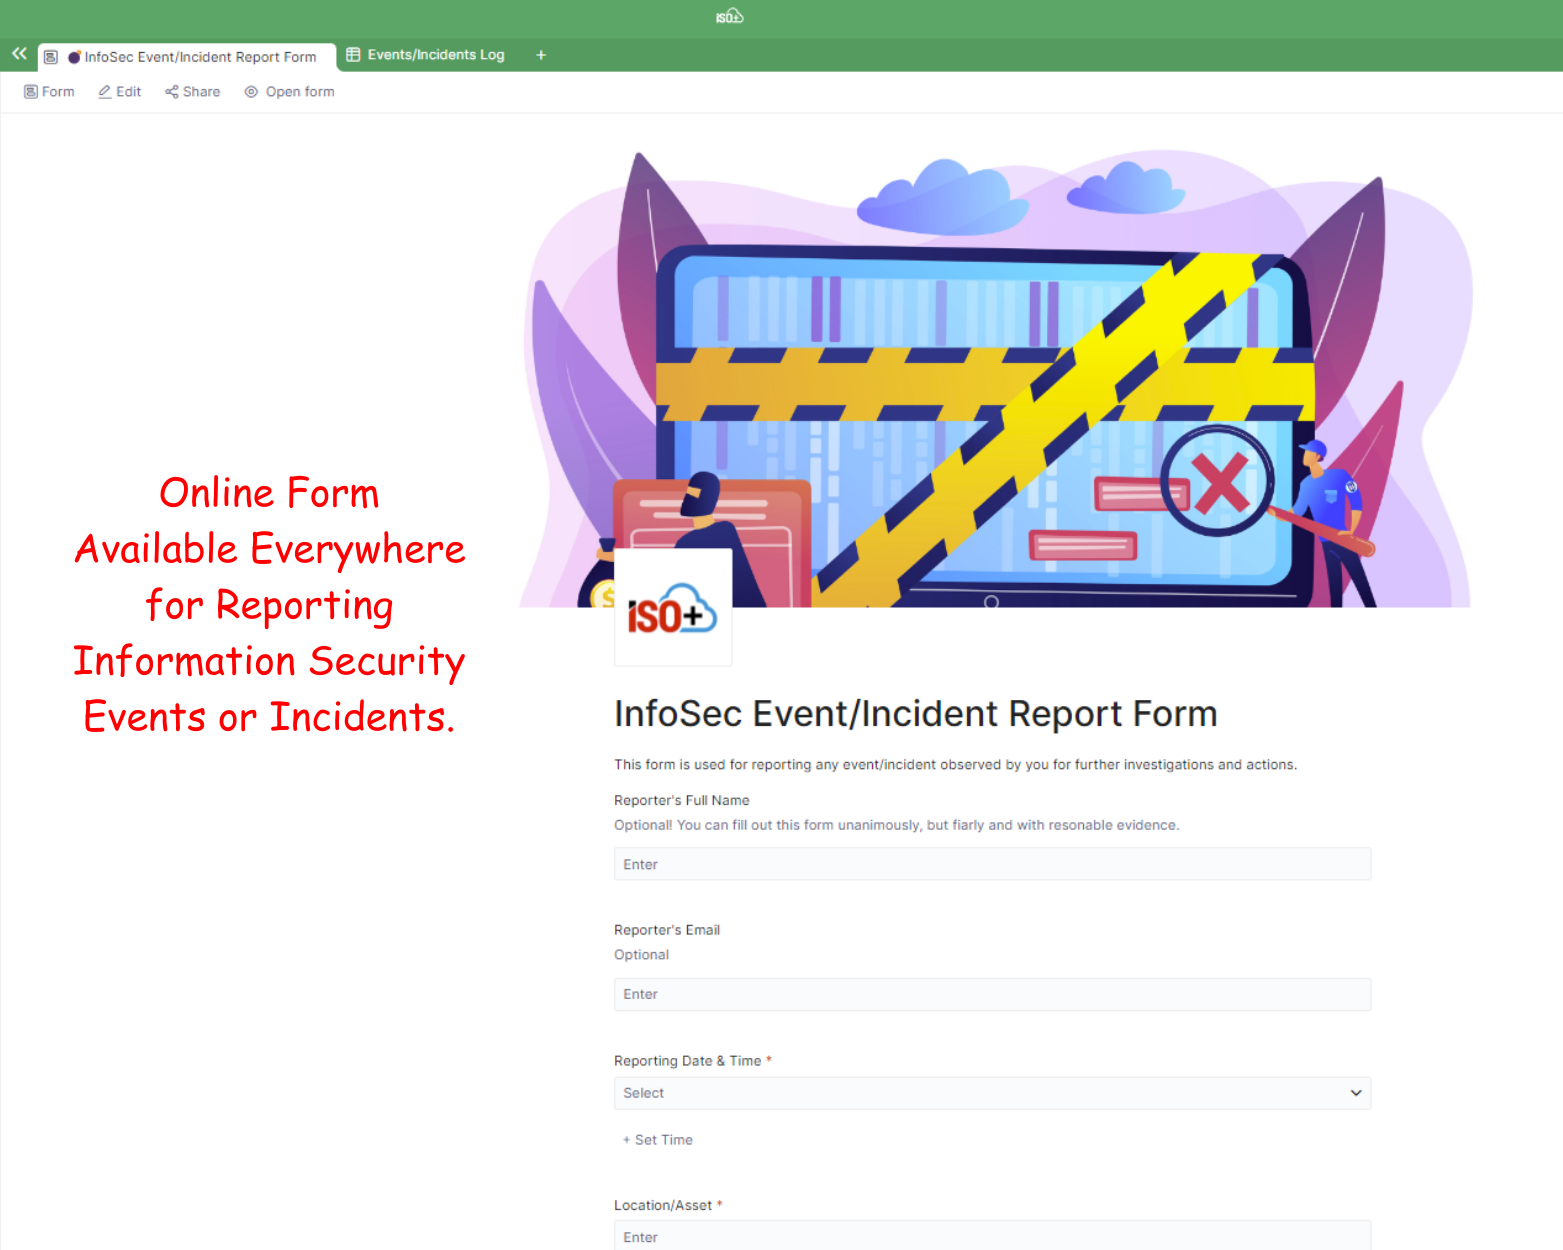Click the dropdown chevron on Select field
1563x1250 pixels.
[x=1355, y=1093]
